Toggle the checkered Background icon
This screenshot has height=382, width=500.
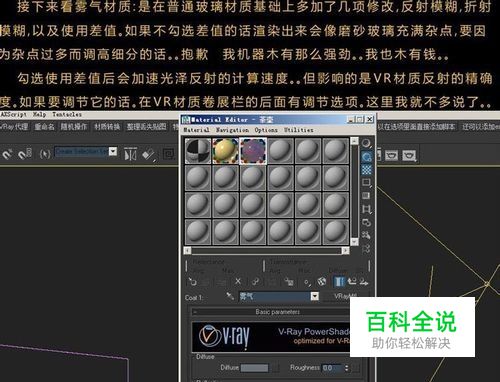[366, 170]
